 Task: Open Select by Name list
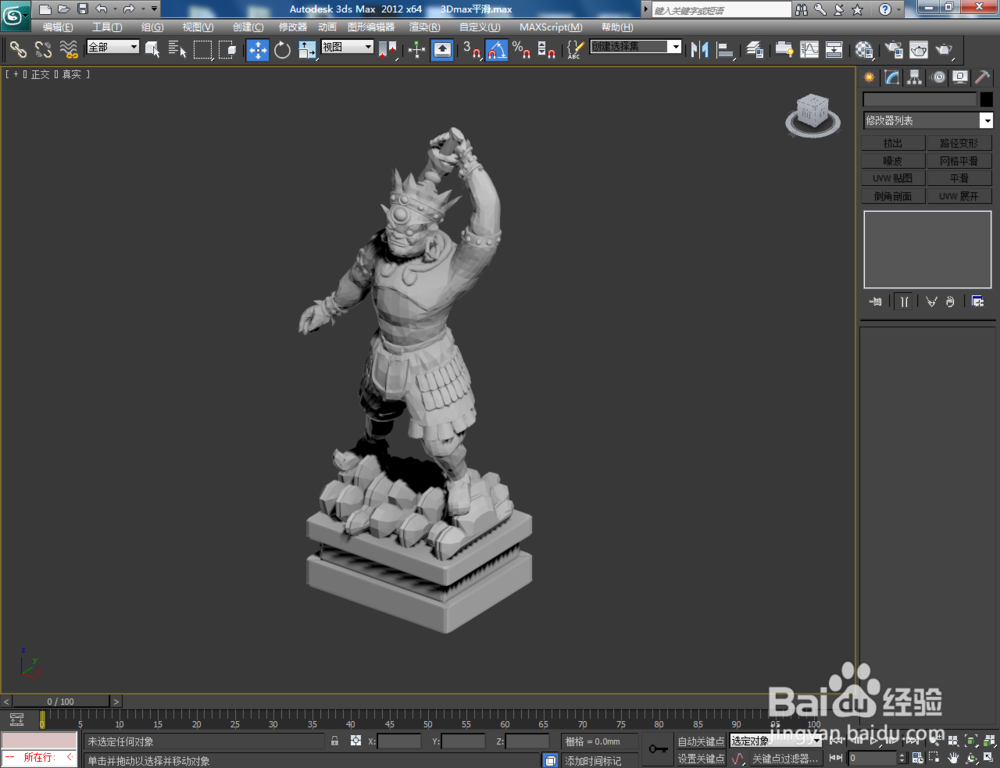point(177,49)
